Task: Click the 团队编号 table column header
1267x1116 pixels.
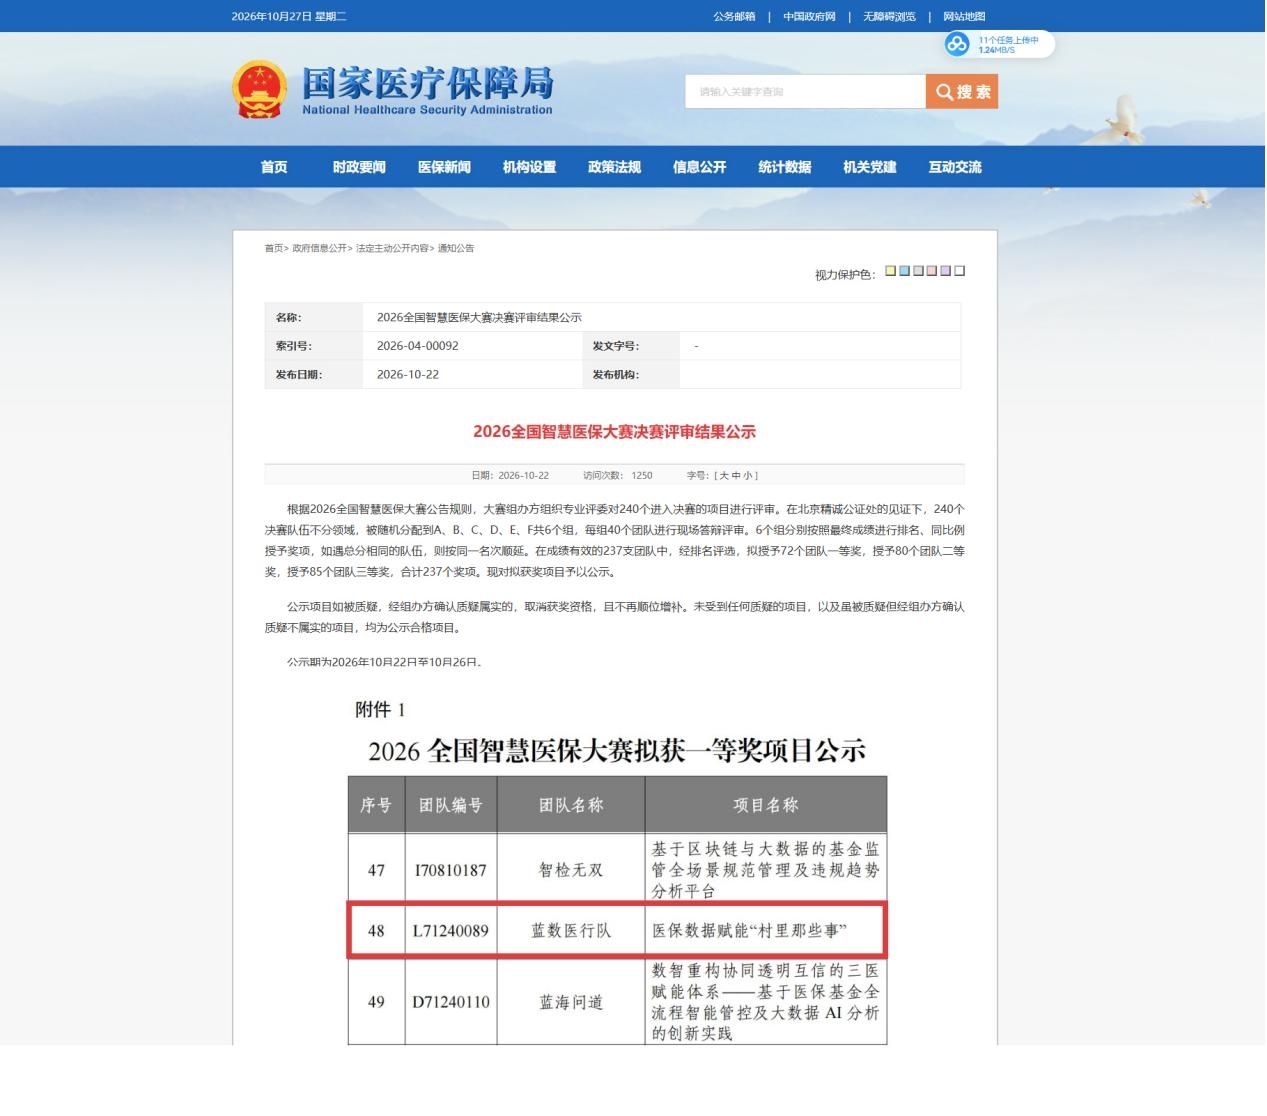Action: [x=451, y=805]
